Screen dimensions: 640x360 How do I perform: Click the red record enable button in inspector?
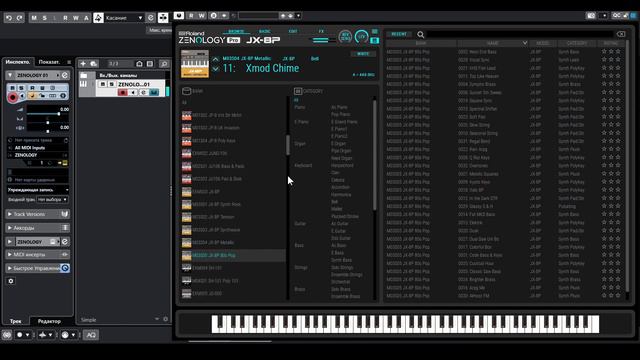coord(13,97)
